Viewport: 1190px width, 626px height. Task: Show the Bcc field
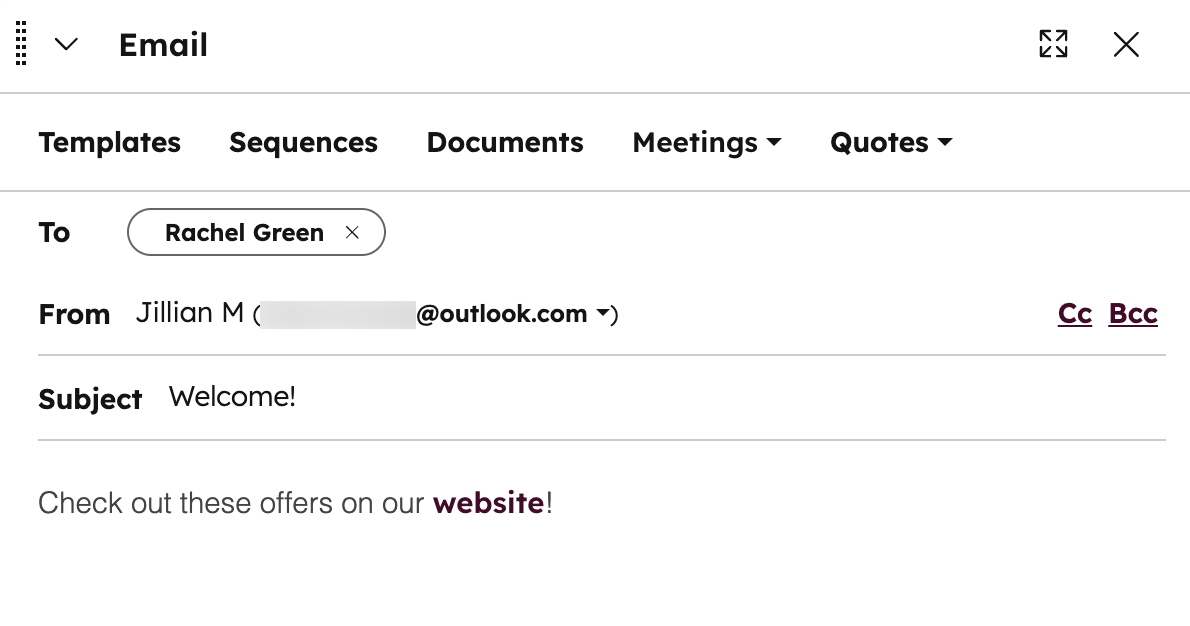click(1133, 313)
